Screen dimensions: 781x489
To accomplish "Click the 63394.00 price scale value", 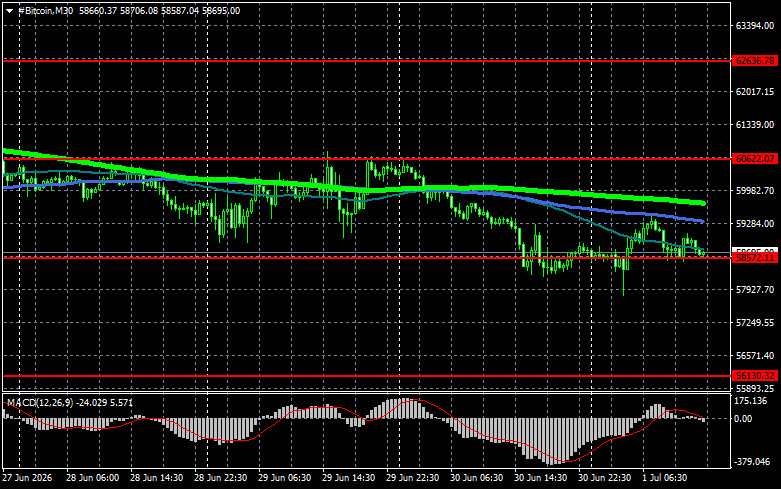I will pyautogui.click(x=755, y=26).
